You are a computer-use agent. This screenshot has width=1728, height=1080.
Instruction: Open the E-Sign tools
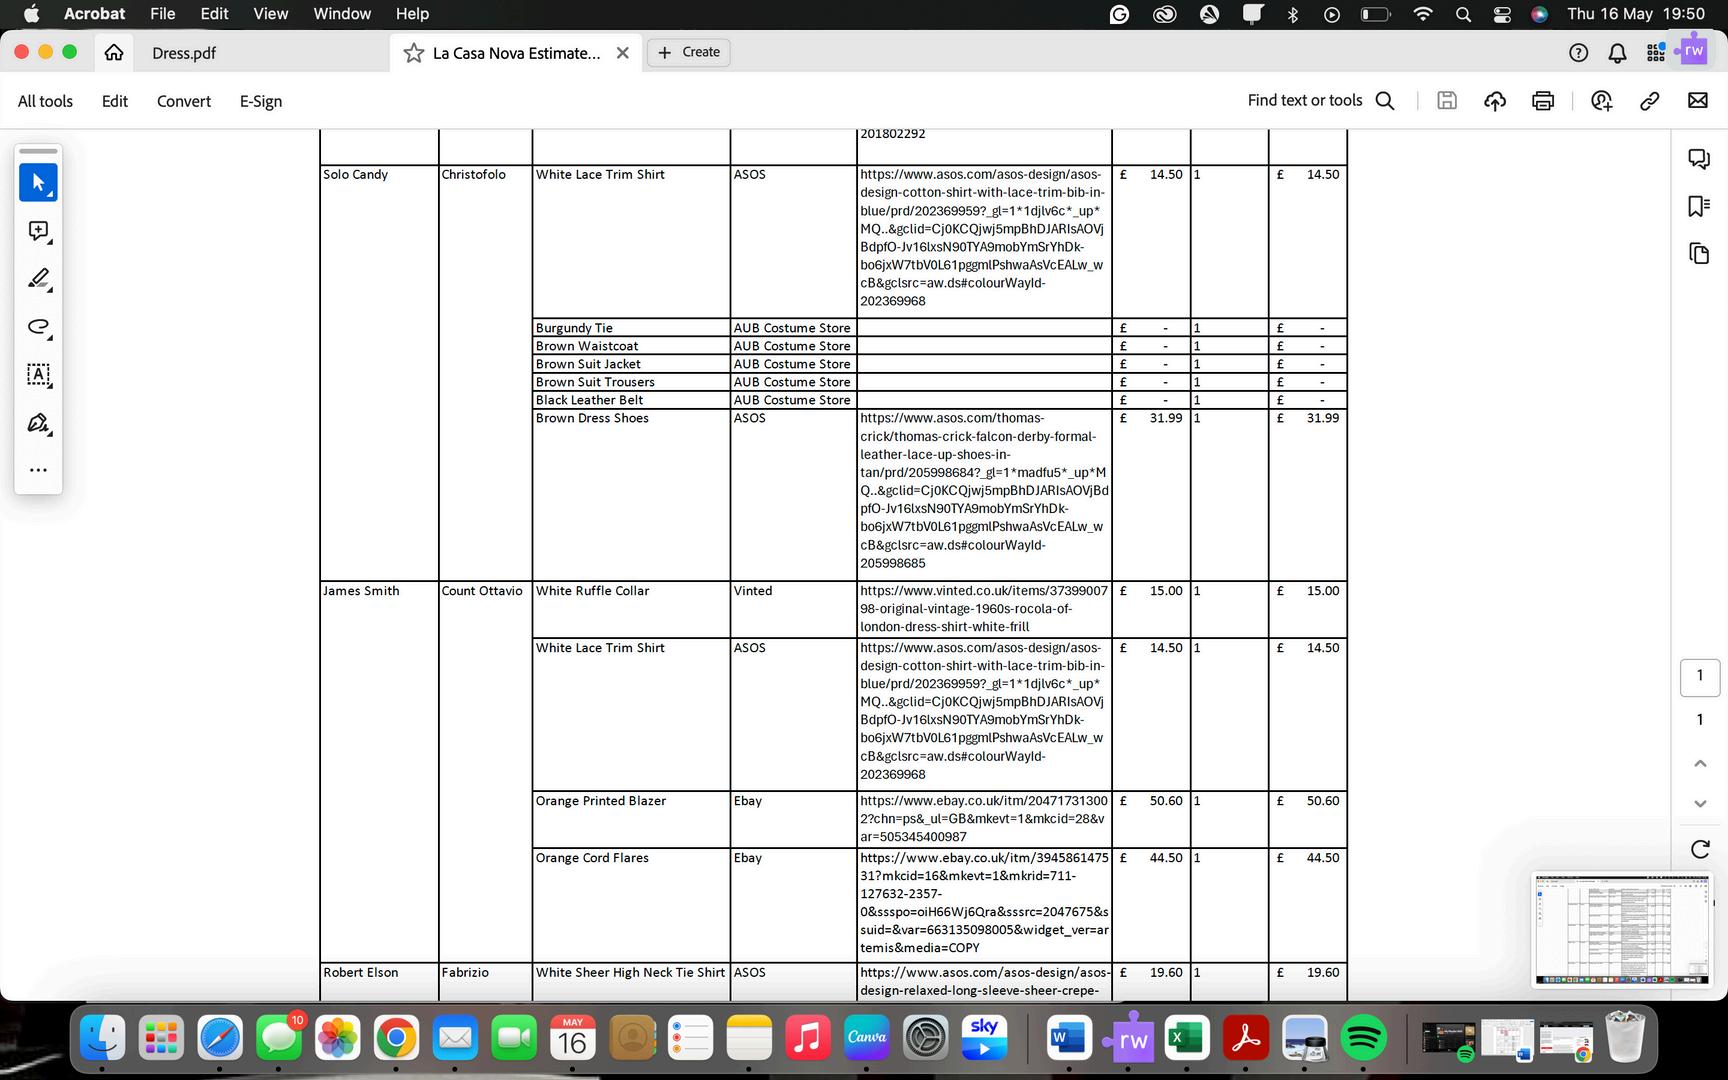point(261,101)
